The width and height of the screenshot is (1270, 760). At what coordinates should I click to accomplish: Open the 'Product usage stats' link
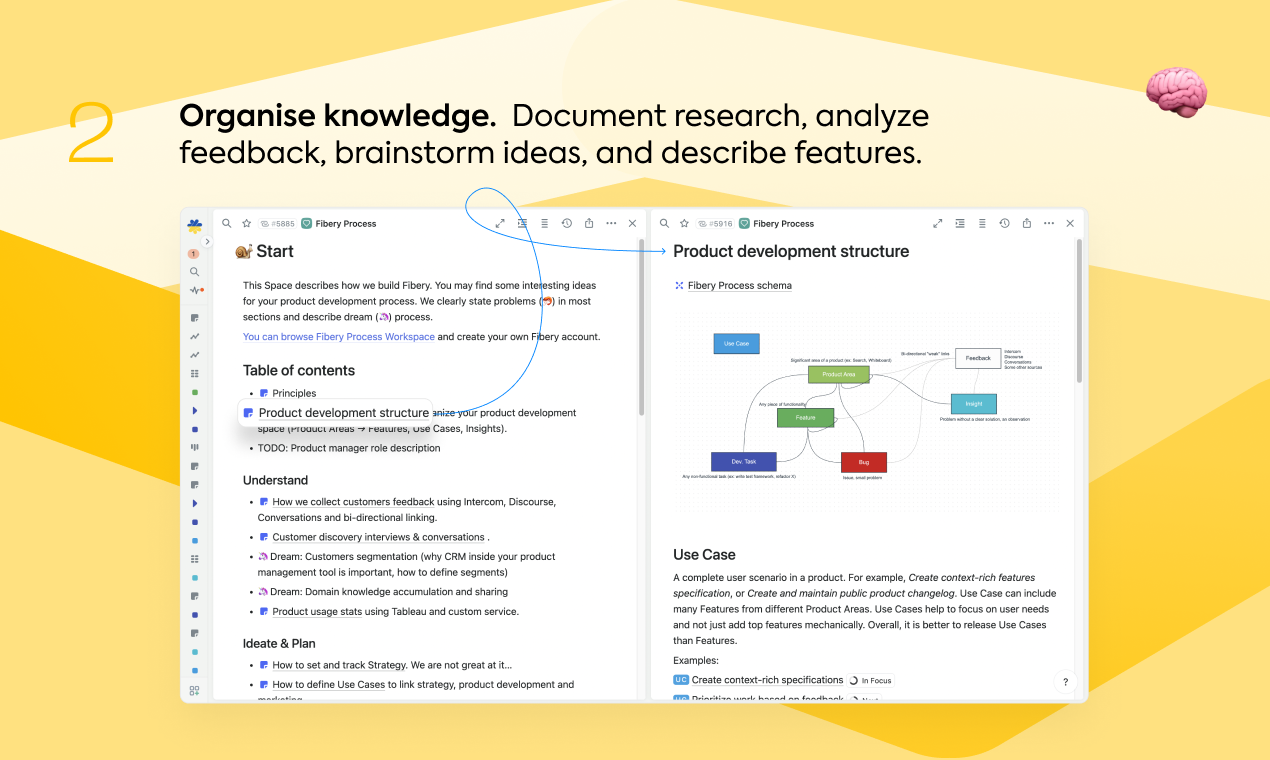coord(317,612)
